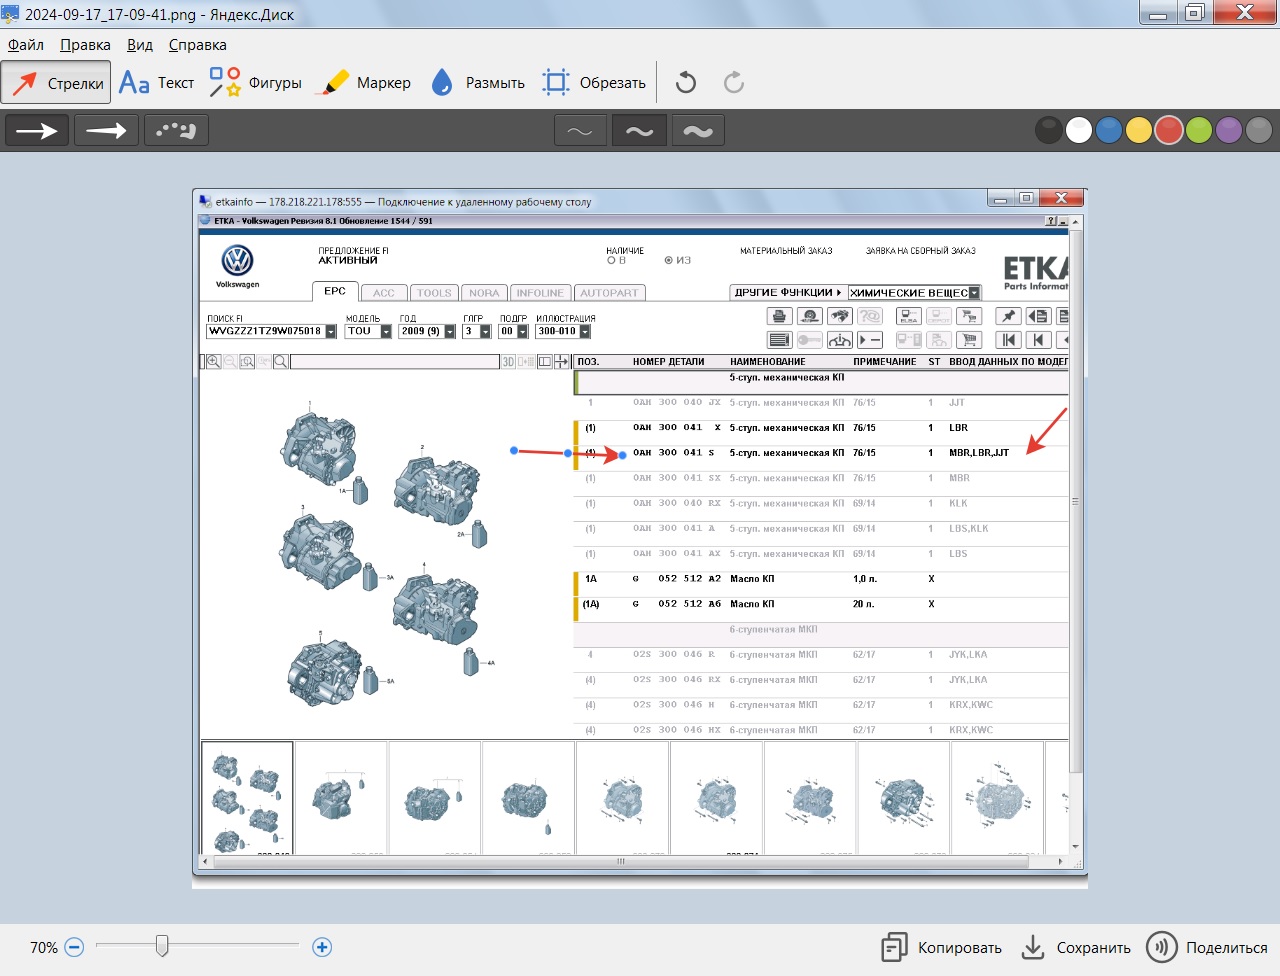The image size is (1280, 976).
Task: Expand the ГОД 2009 dropdown
Action: point(450,332)
